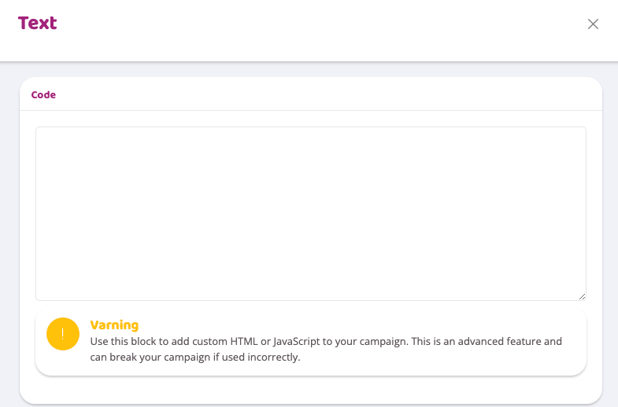Viewport: 618px width, 407px height.
Task: Click the word "HTML" in the warning
Action: tap(244, 341)
